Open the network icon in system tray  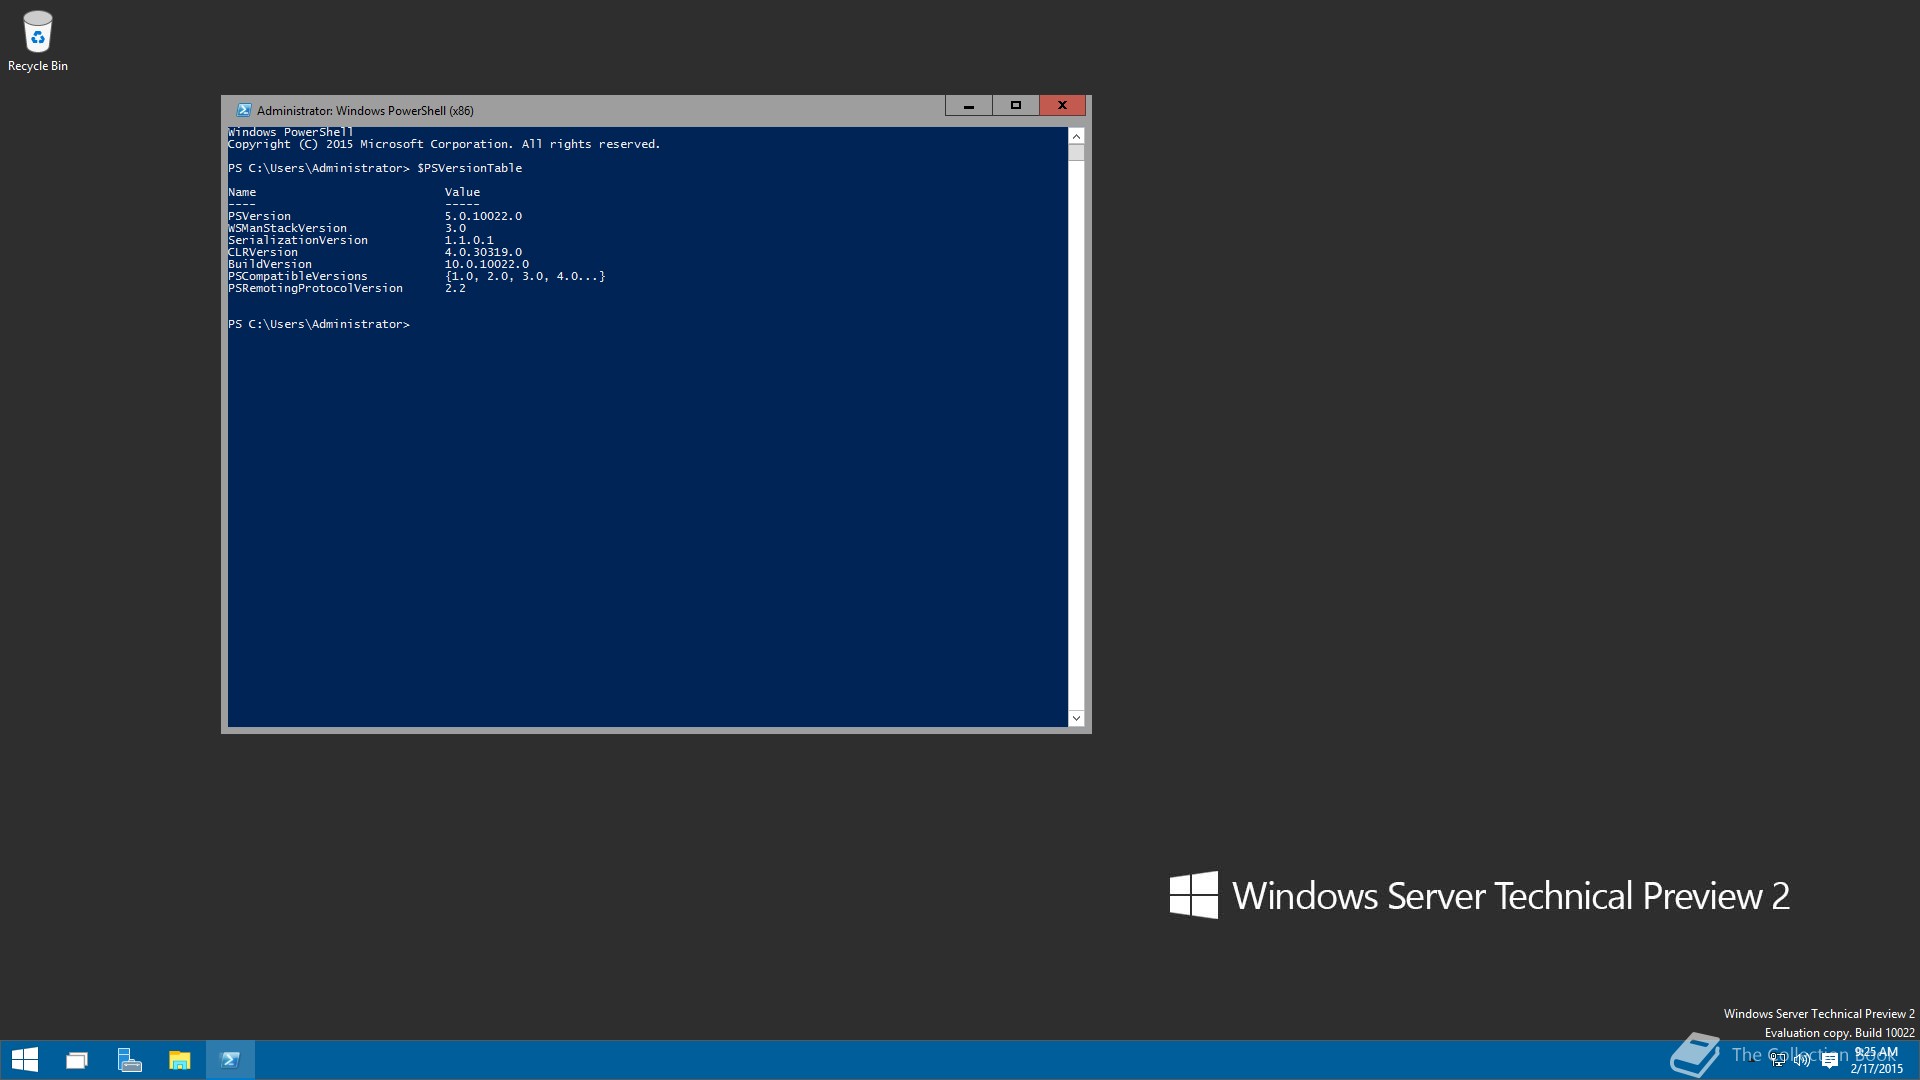pyautogui.click(x=1778, y=1060)
